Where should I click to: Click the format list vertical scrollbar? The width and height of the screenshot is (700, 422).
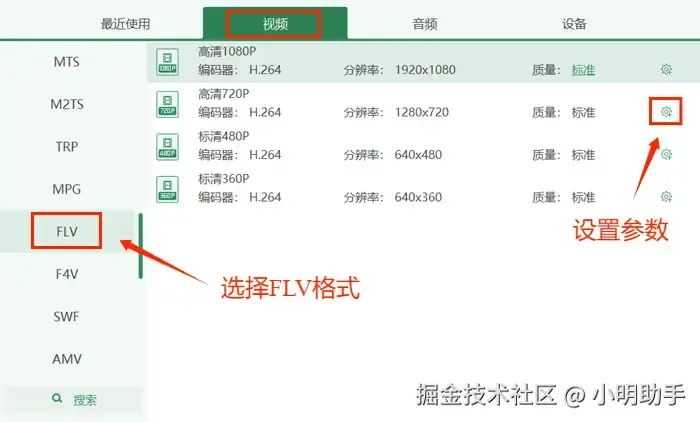pos(141,246)
